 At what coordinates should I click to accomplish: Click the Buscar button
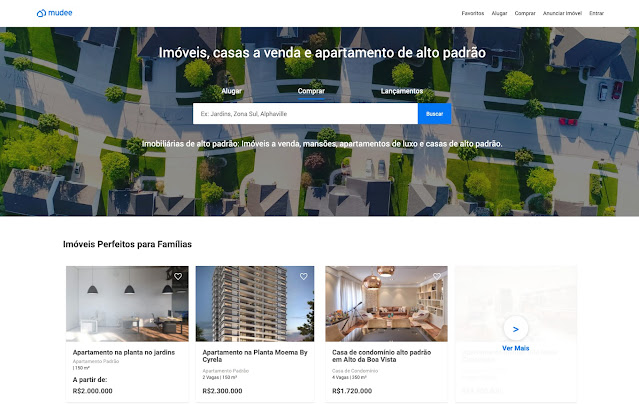tap(434, 114)
